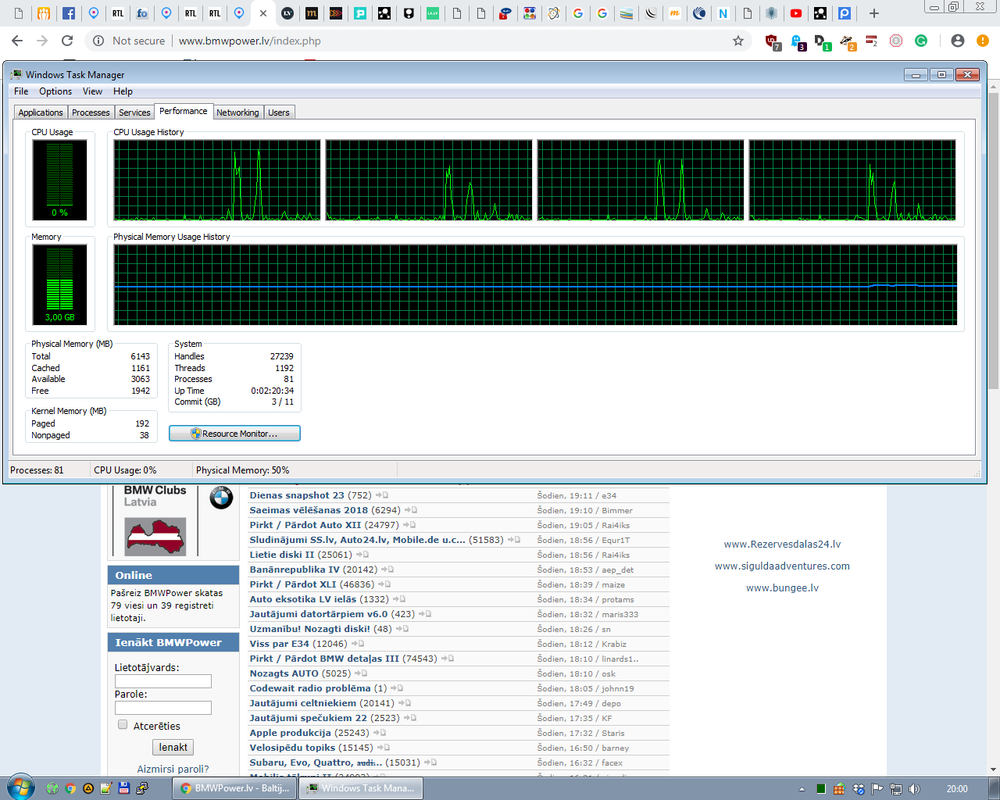Close the active BMWPower browser tab
The height and width of the screenshot is (800, 1000).
[x=263, y=13]
